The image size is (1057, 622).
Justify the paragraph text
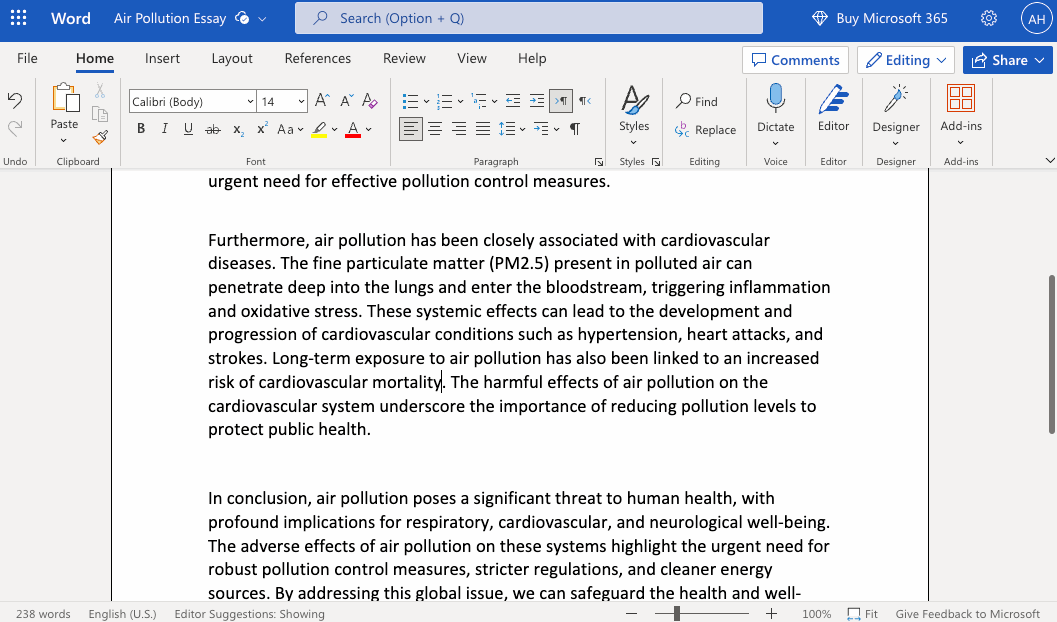coord(483,129)
